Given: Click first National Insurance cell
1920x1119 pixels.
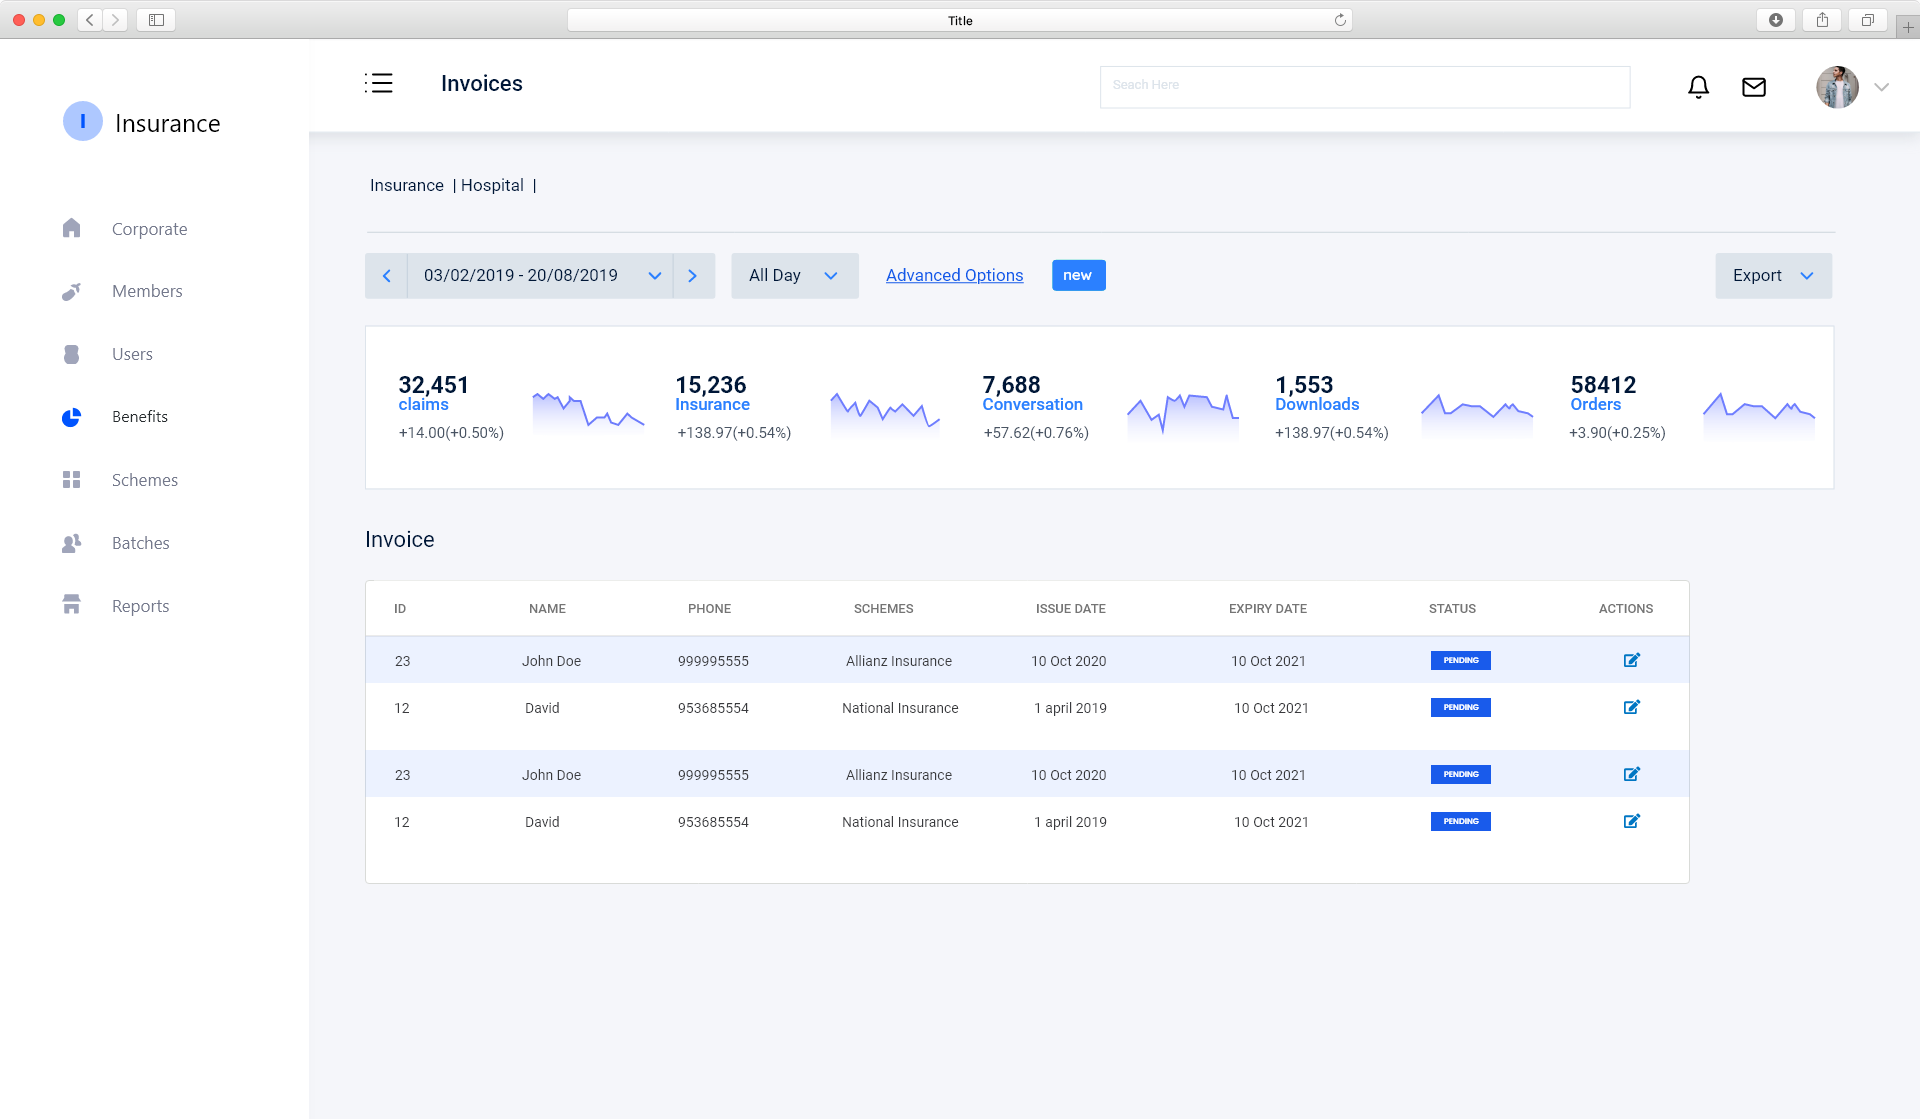Looking at the screenshot, I should pos(900,708).
